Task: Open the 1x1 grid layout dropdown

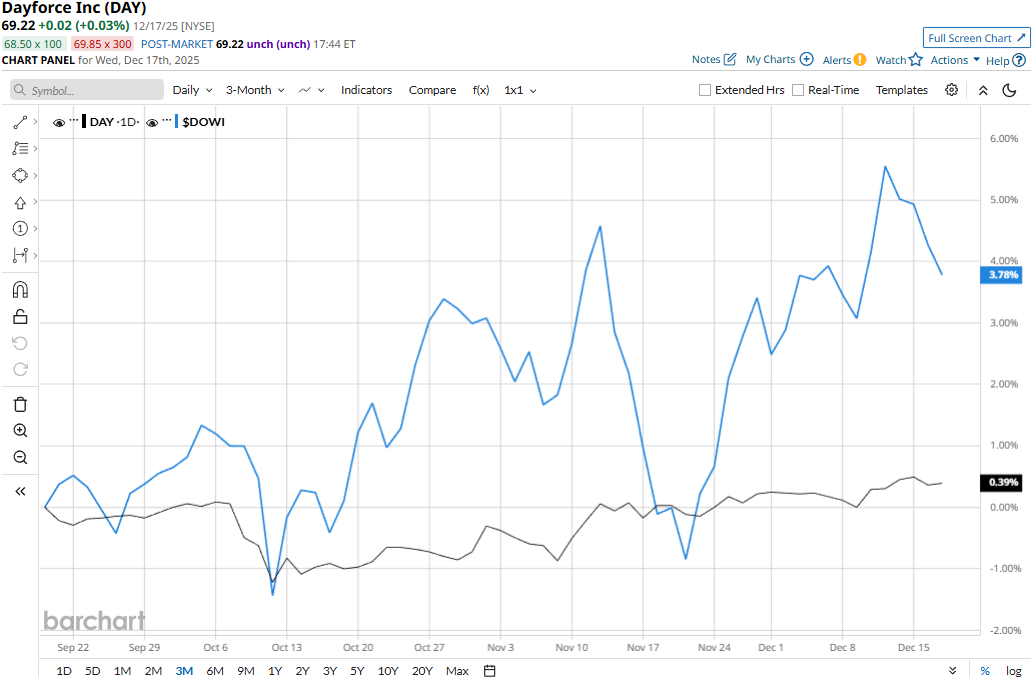Action: click(520, 90)
